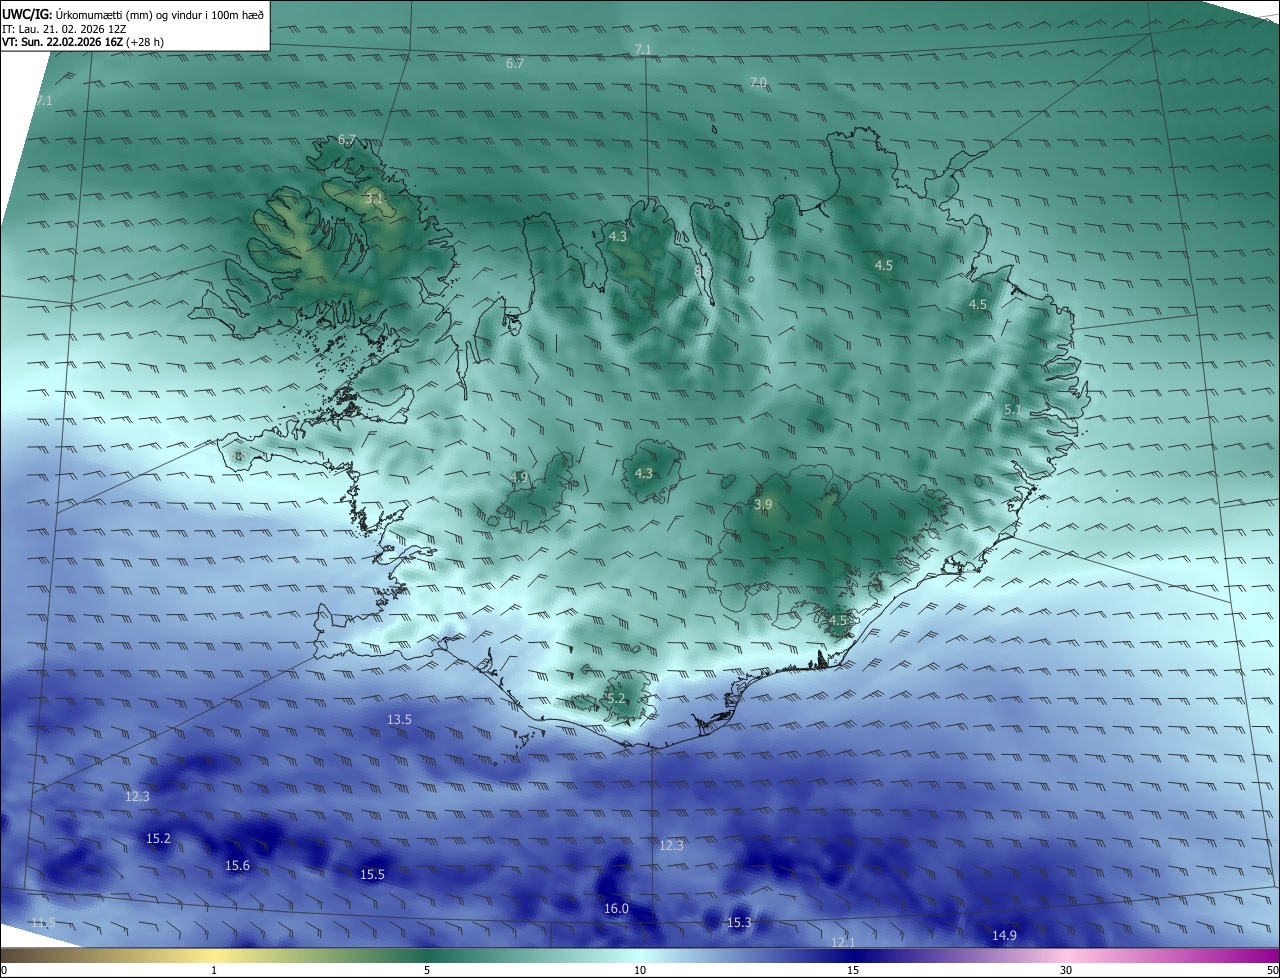The image size is (1280, 978).
Task: Click the 15.6 precipitable water value
Action: [237, 865]
